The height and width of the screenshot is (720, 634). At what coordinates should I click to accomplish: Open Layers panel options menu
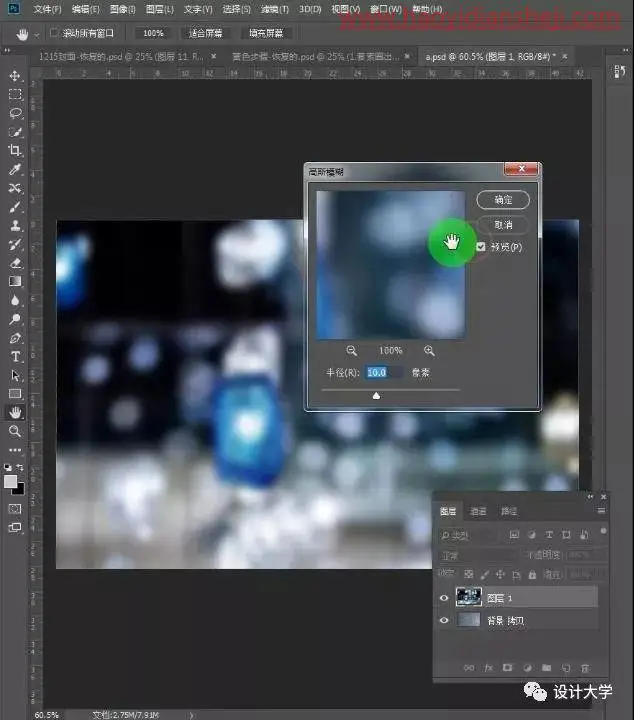601,511
